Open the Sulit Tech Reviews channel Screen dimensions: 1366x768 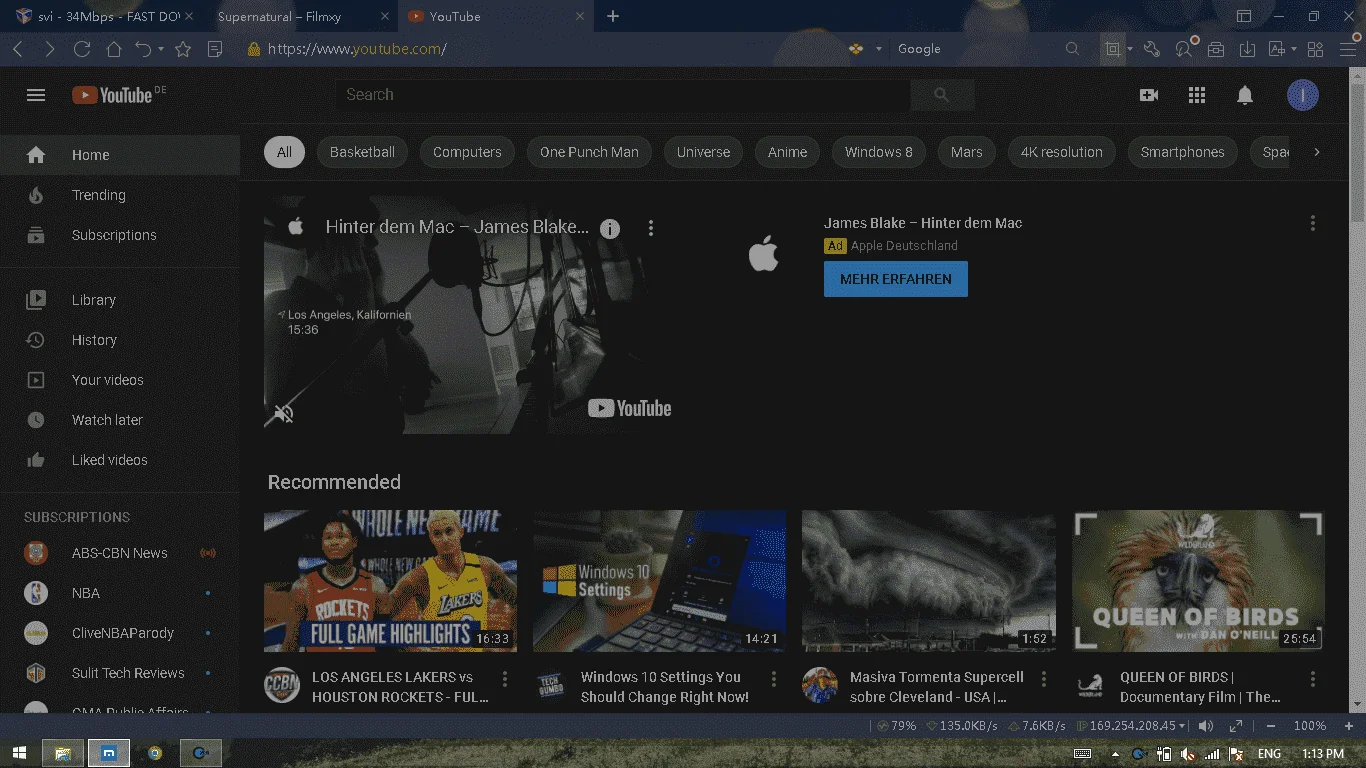point(120,673)
